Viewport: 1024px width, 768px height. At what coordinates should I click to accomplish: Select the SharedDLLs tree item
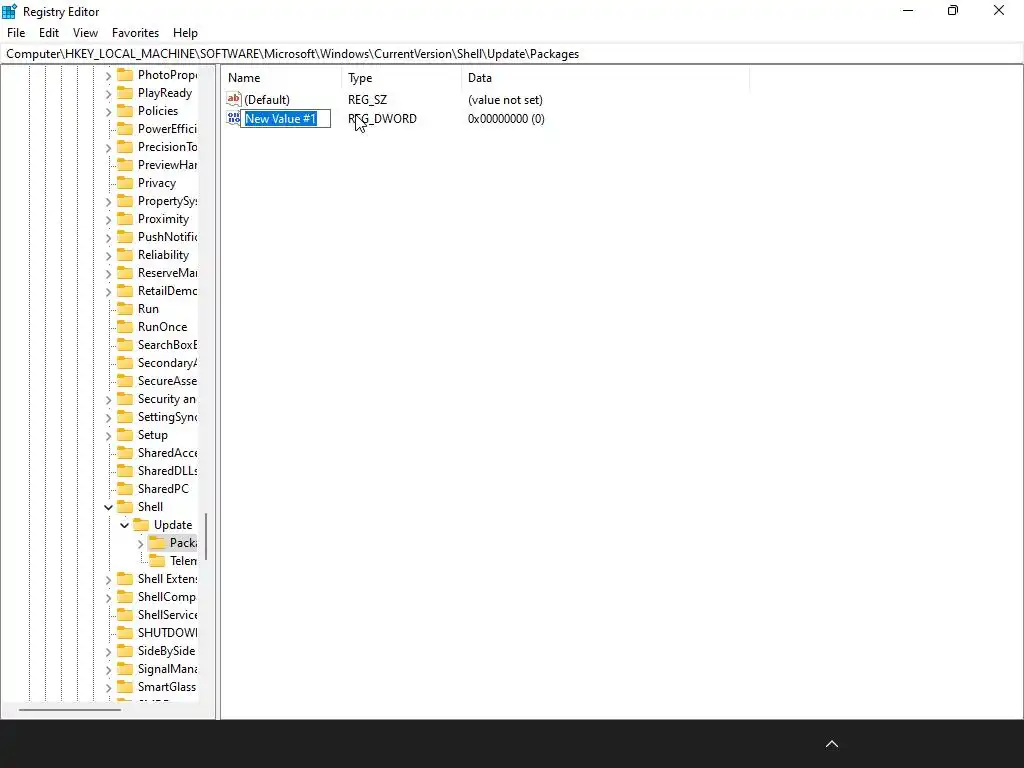pos(167,471)
